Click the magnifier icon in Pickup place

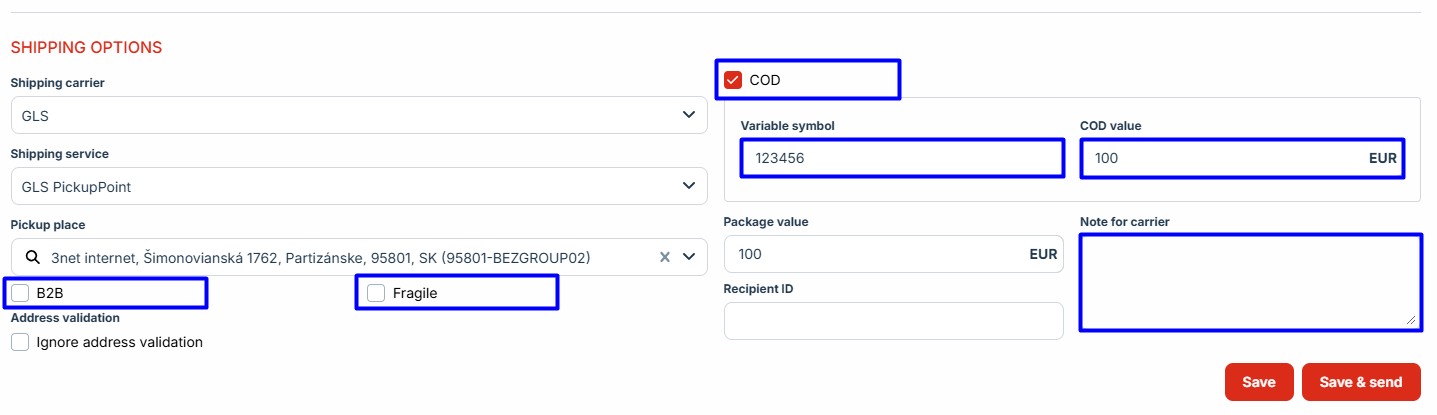click(32, 257)
